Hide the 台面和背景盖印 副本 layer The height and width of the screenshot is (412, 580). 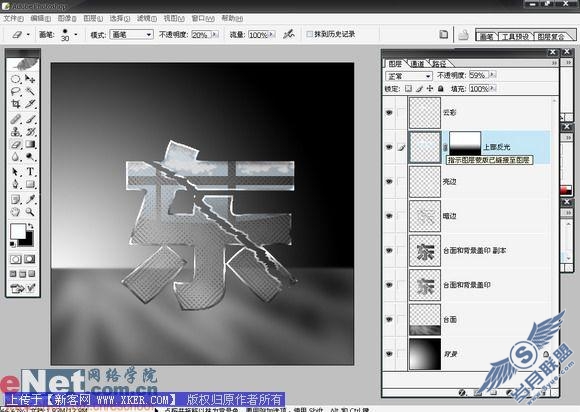(x=389, y=250)
